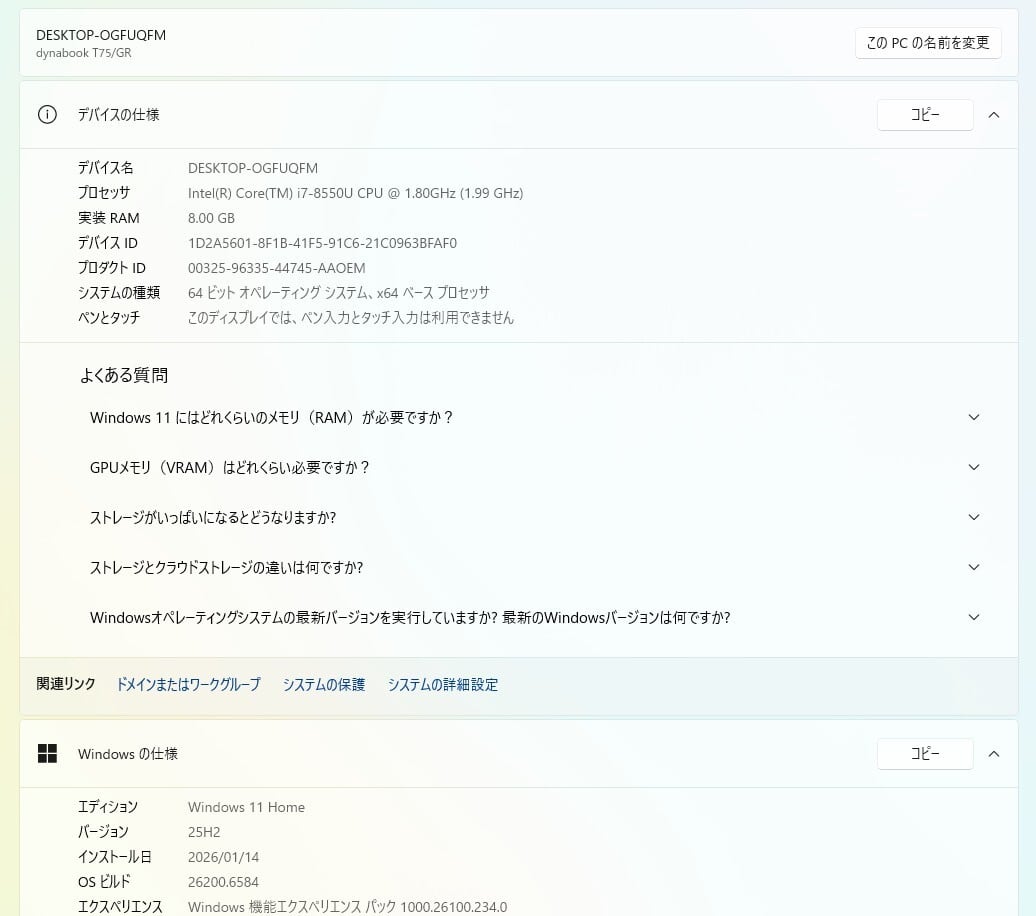
Task: Collapse the デバイスの仕様 section with its chevron
Action: pos(993,115)
